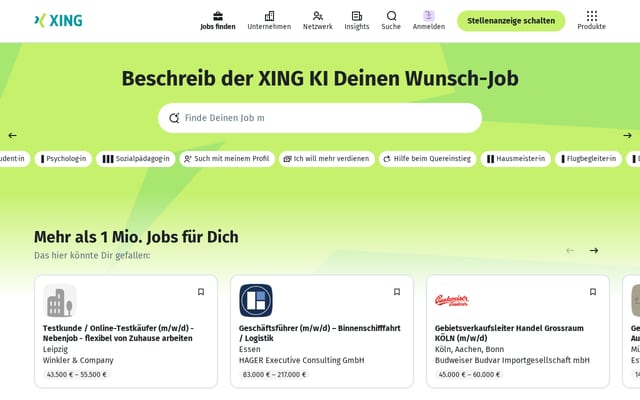Choose Such mit meinem Profil chip
640x400 pixels.
(227, 159)
